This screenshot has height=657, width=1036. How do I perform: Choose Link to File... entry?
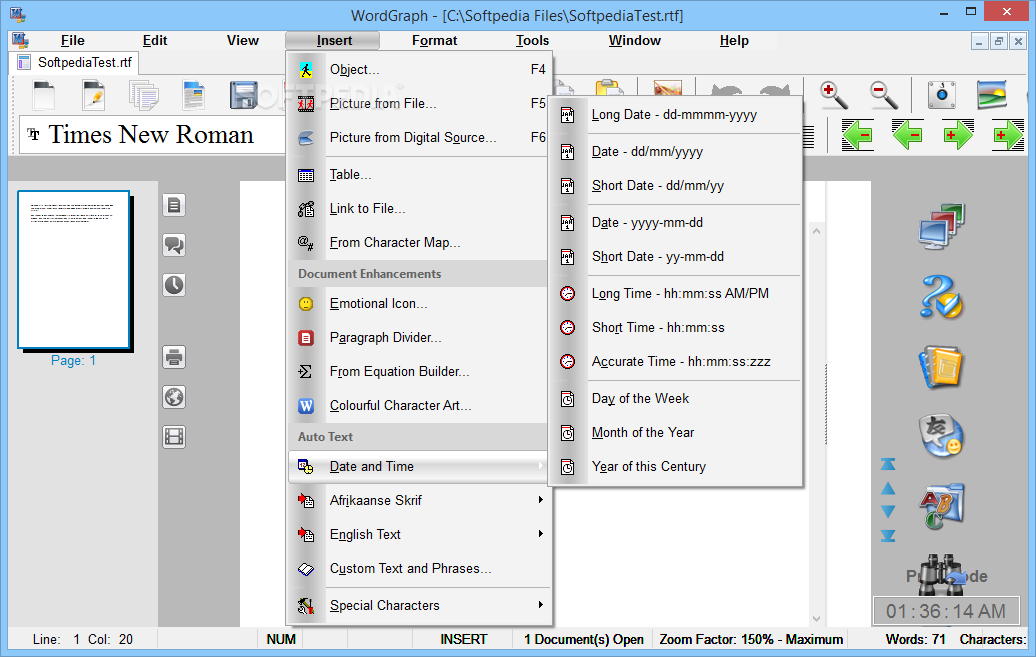tap(420, 209)
